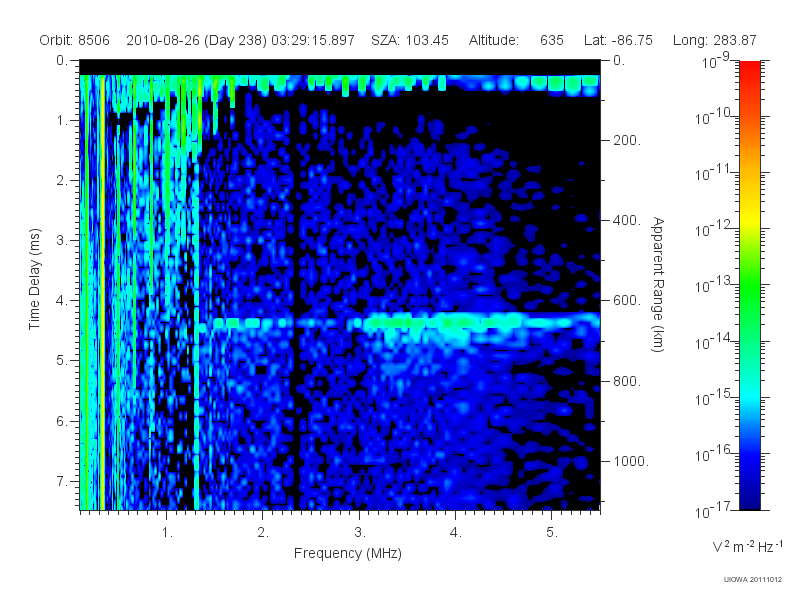Viewport: 800px width, 600px height.
Task: Click the '200.' apparent range tick label
Action: point(627,140)
